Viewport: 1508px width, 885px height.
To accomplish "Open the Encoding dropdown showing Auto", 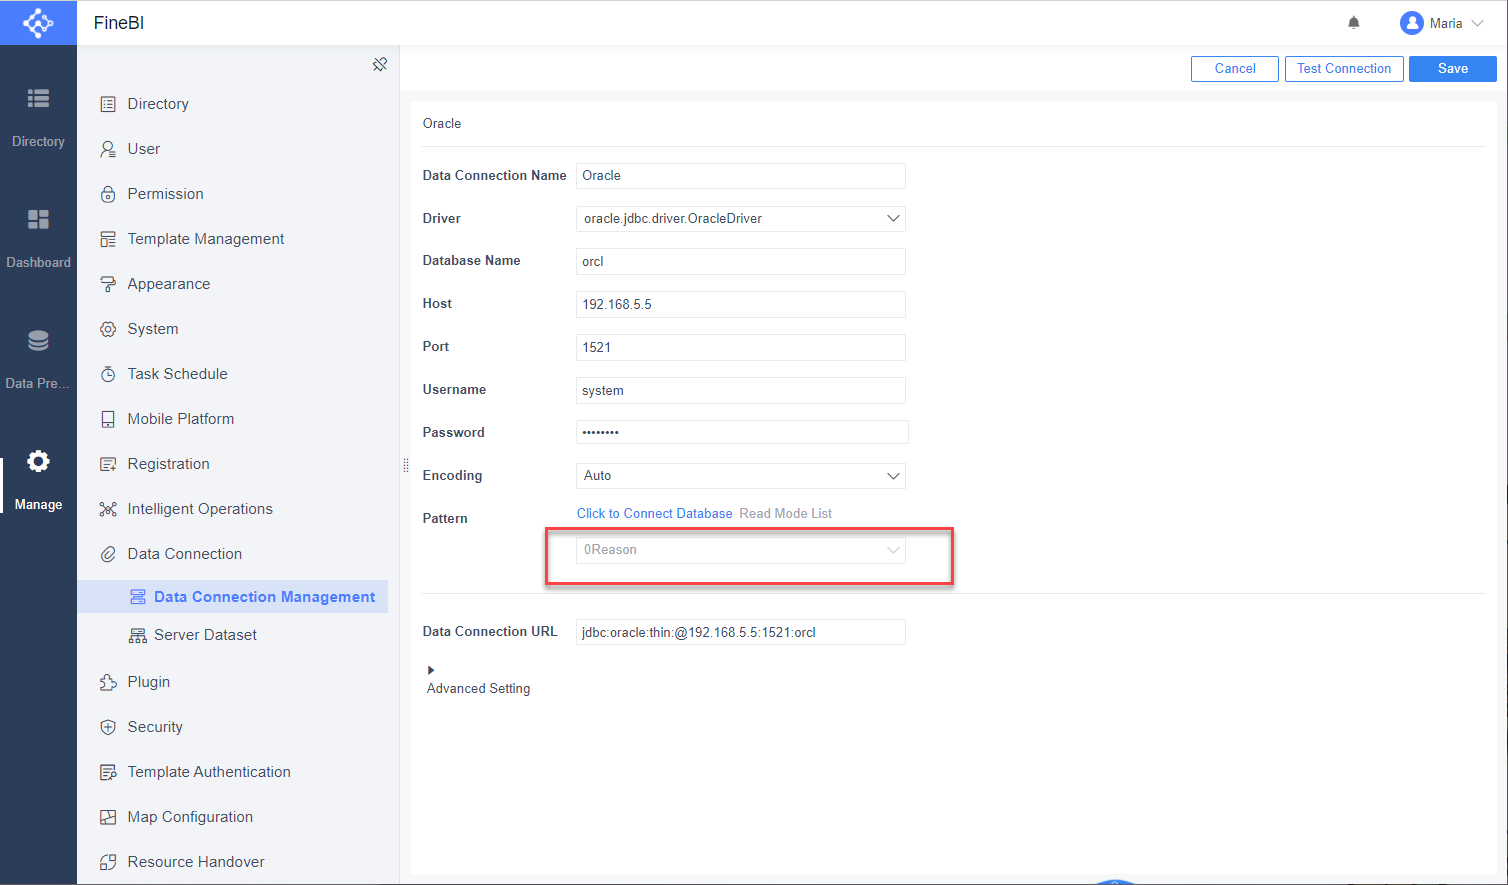I will coord(740,475).
